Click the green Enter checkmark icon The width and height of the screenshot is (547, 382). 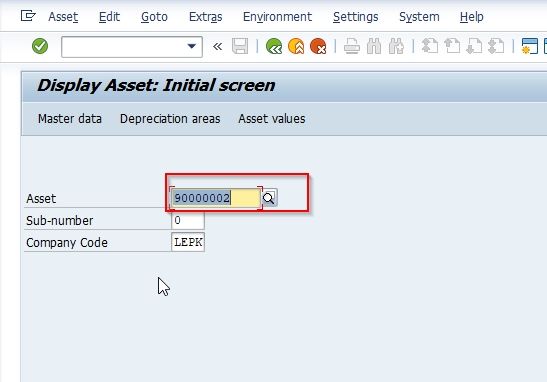(x=40, y=46)
